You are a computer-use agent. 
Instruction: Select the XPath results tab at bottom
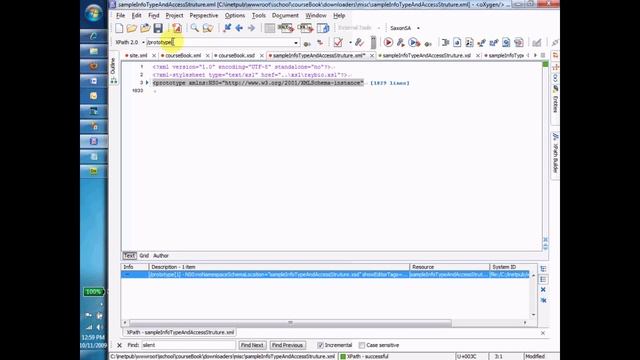pos(180,333)
